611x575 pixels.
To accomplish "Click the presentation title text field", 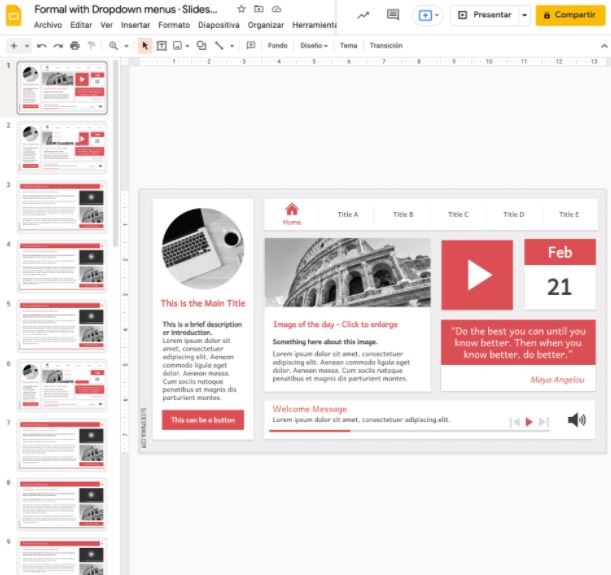I will click(125, 9).
